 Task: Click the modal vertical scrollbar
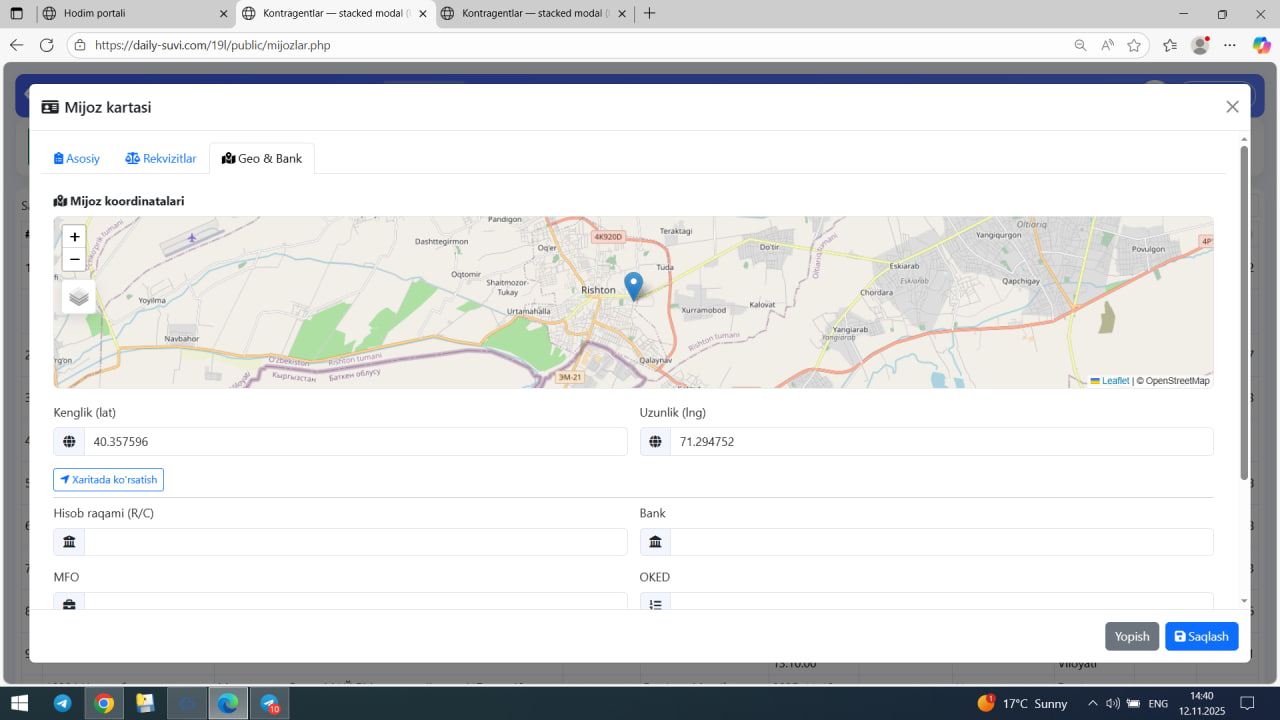tap(1244, 312)
